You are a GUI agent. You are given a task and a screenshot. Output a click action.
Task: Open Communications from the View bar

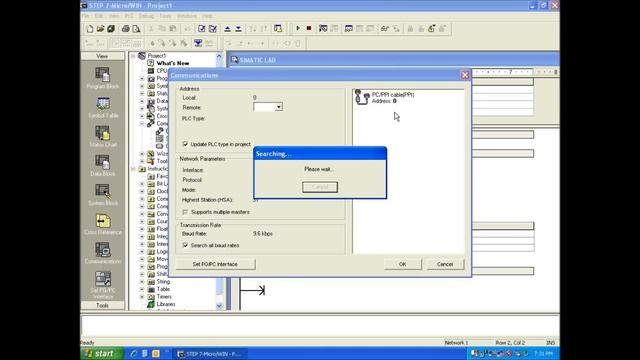point(103,253)
